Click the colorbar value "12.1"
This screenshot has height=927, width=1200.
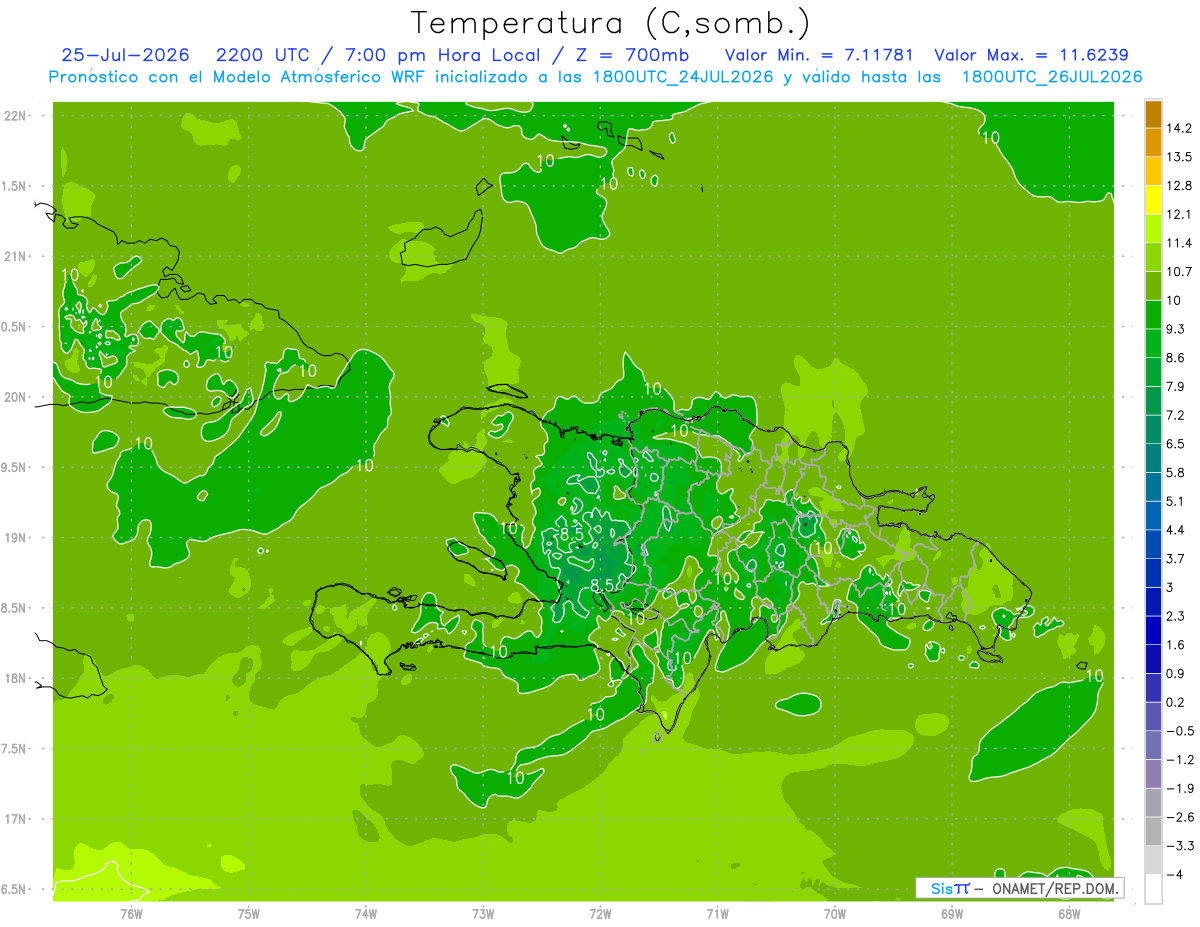click(x=1179, y=214)
